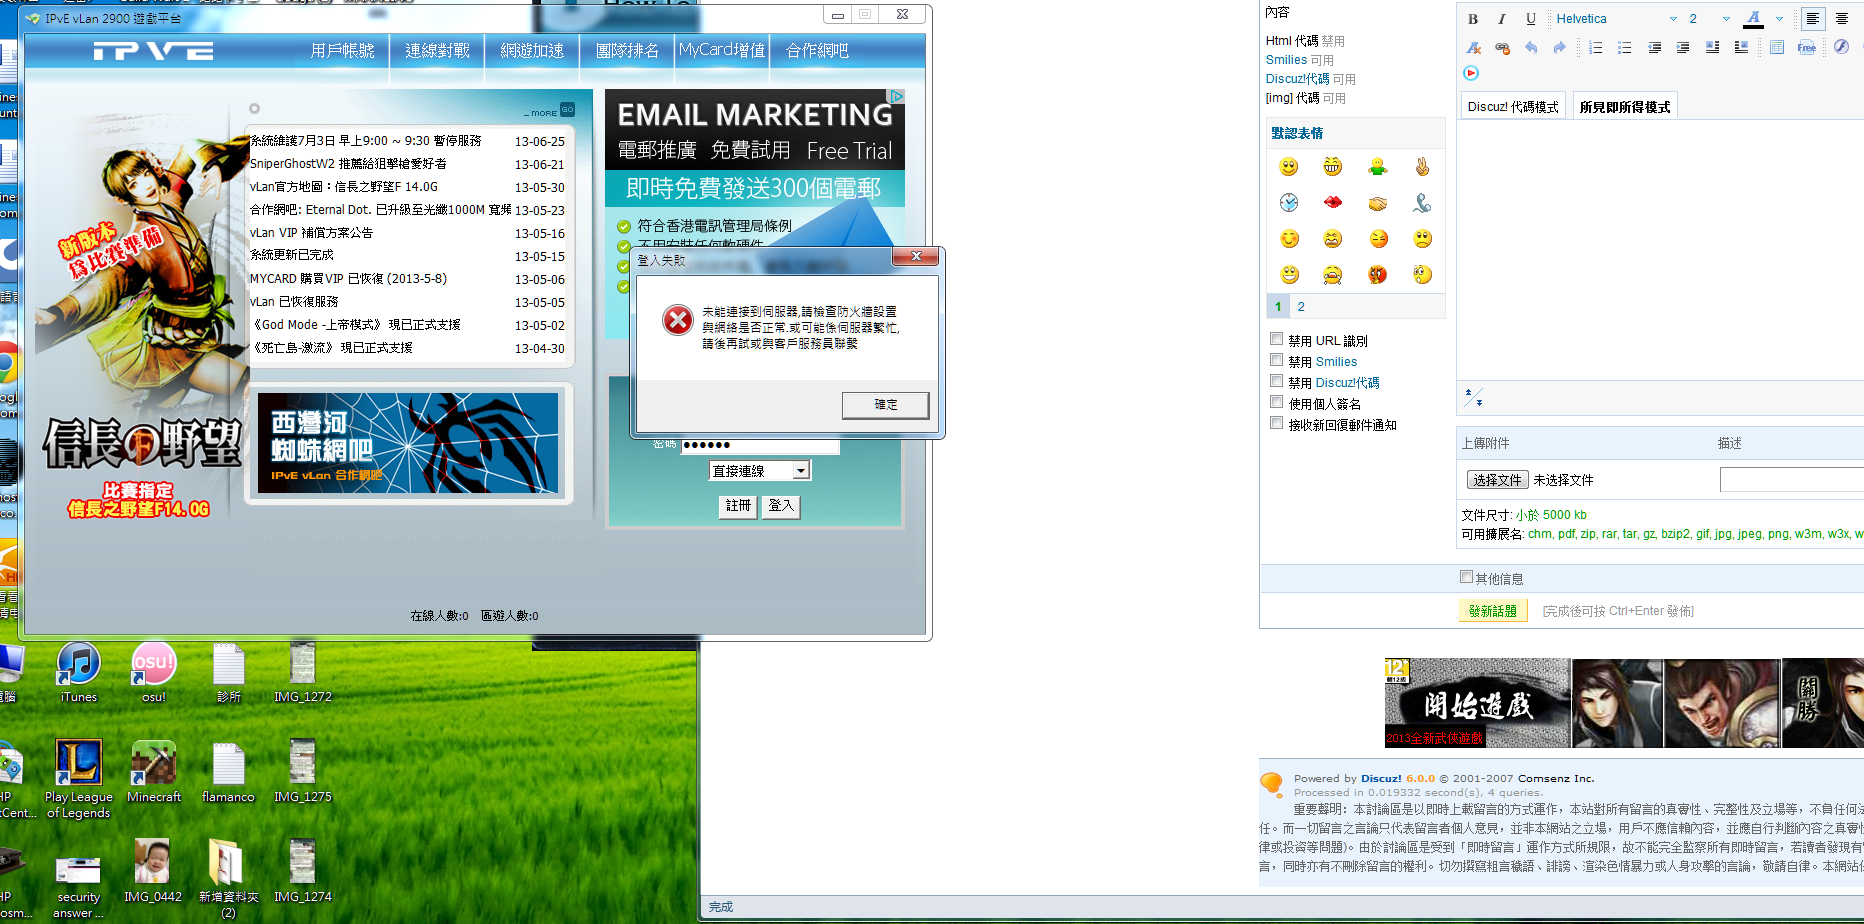Click the unlink icon in editor toolbar

point(1502,47)
